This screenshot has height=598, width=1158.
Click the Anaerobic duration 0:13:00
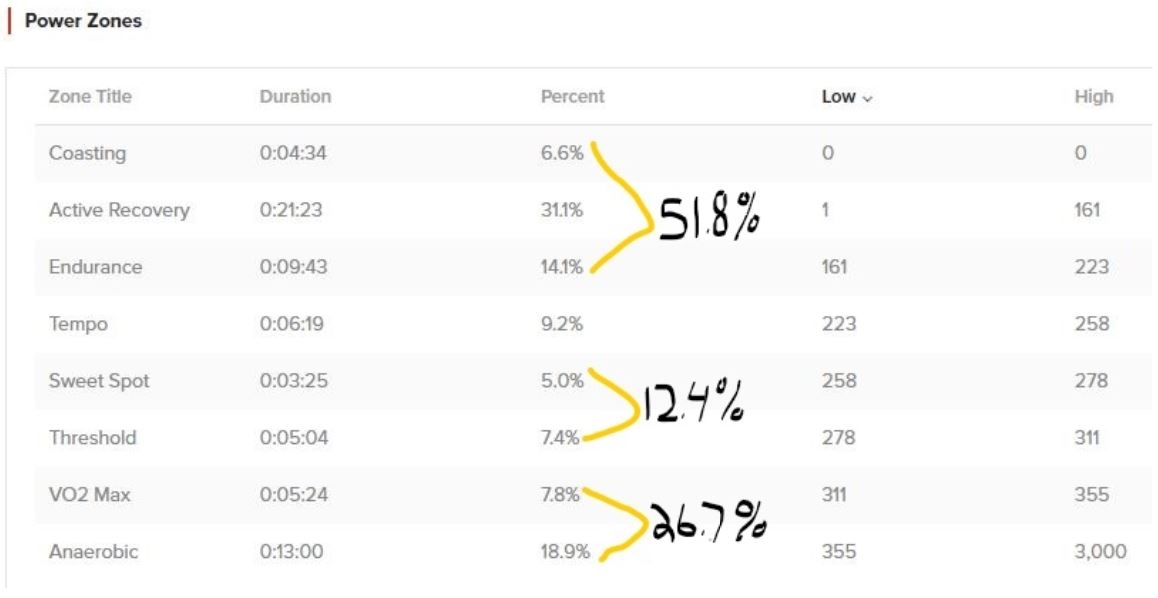click(293, 552)
